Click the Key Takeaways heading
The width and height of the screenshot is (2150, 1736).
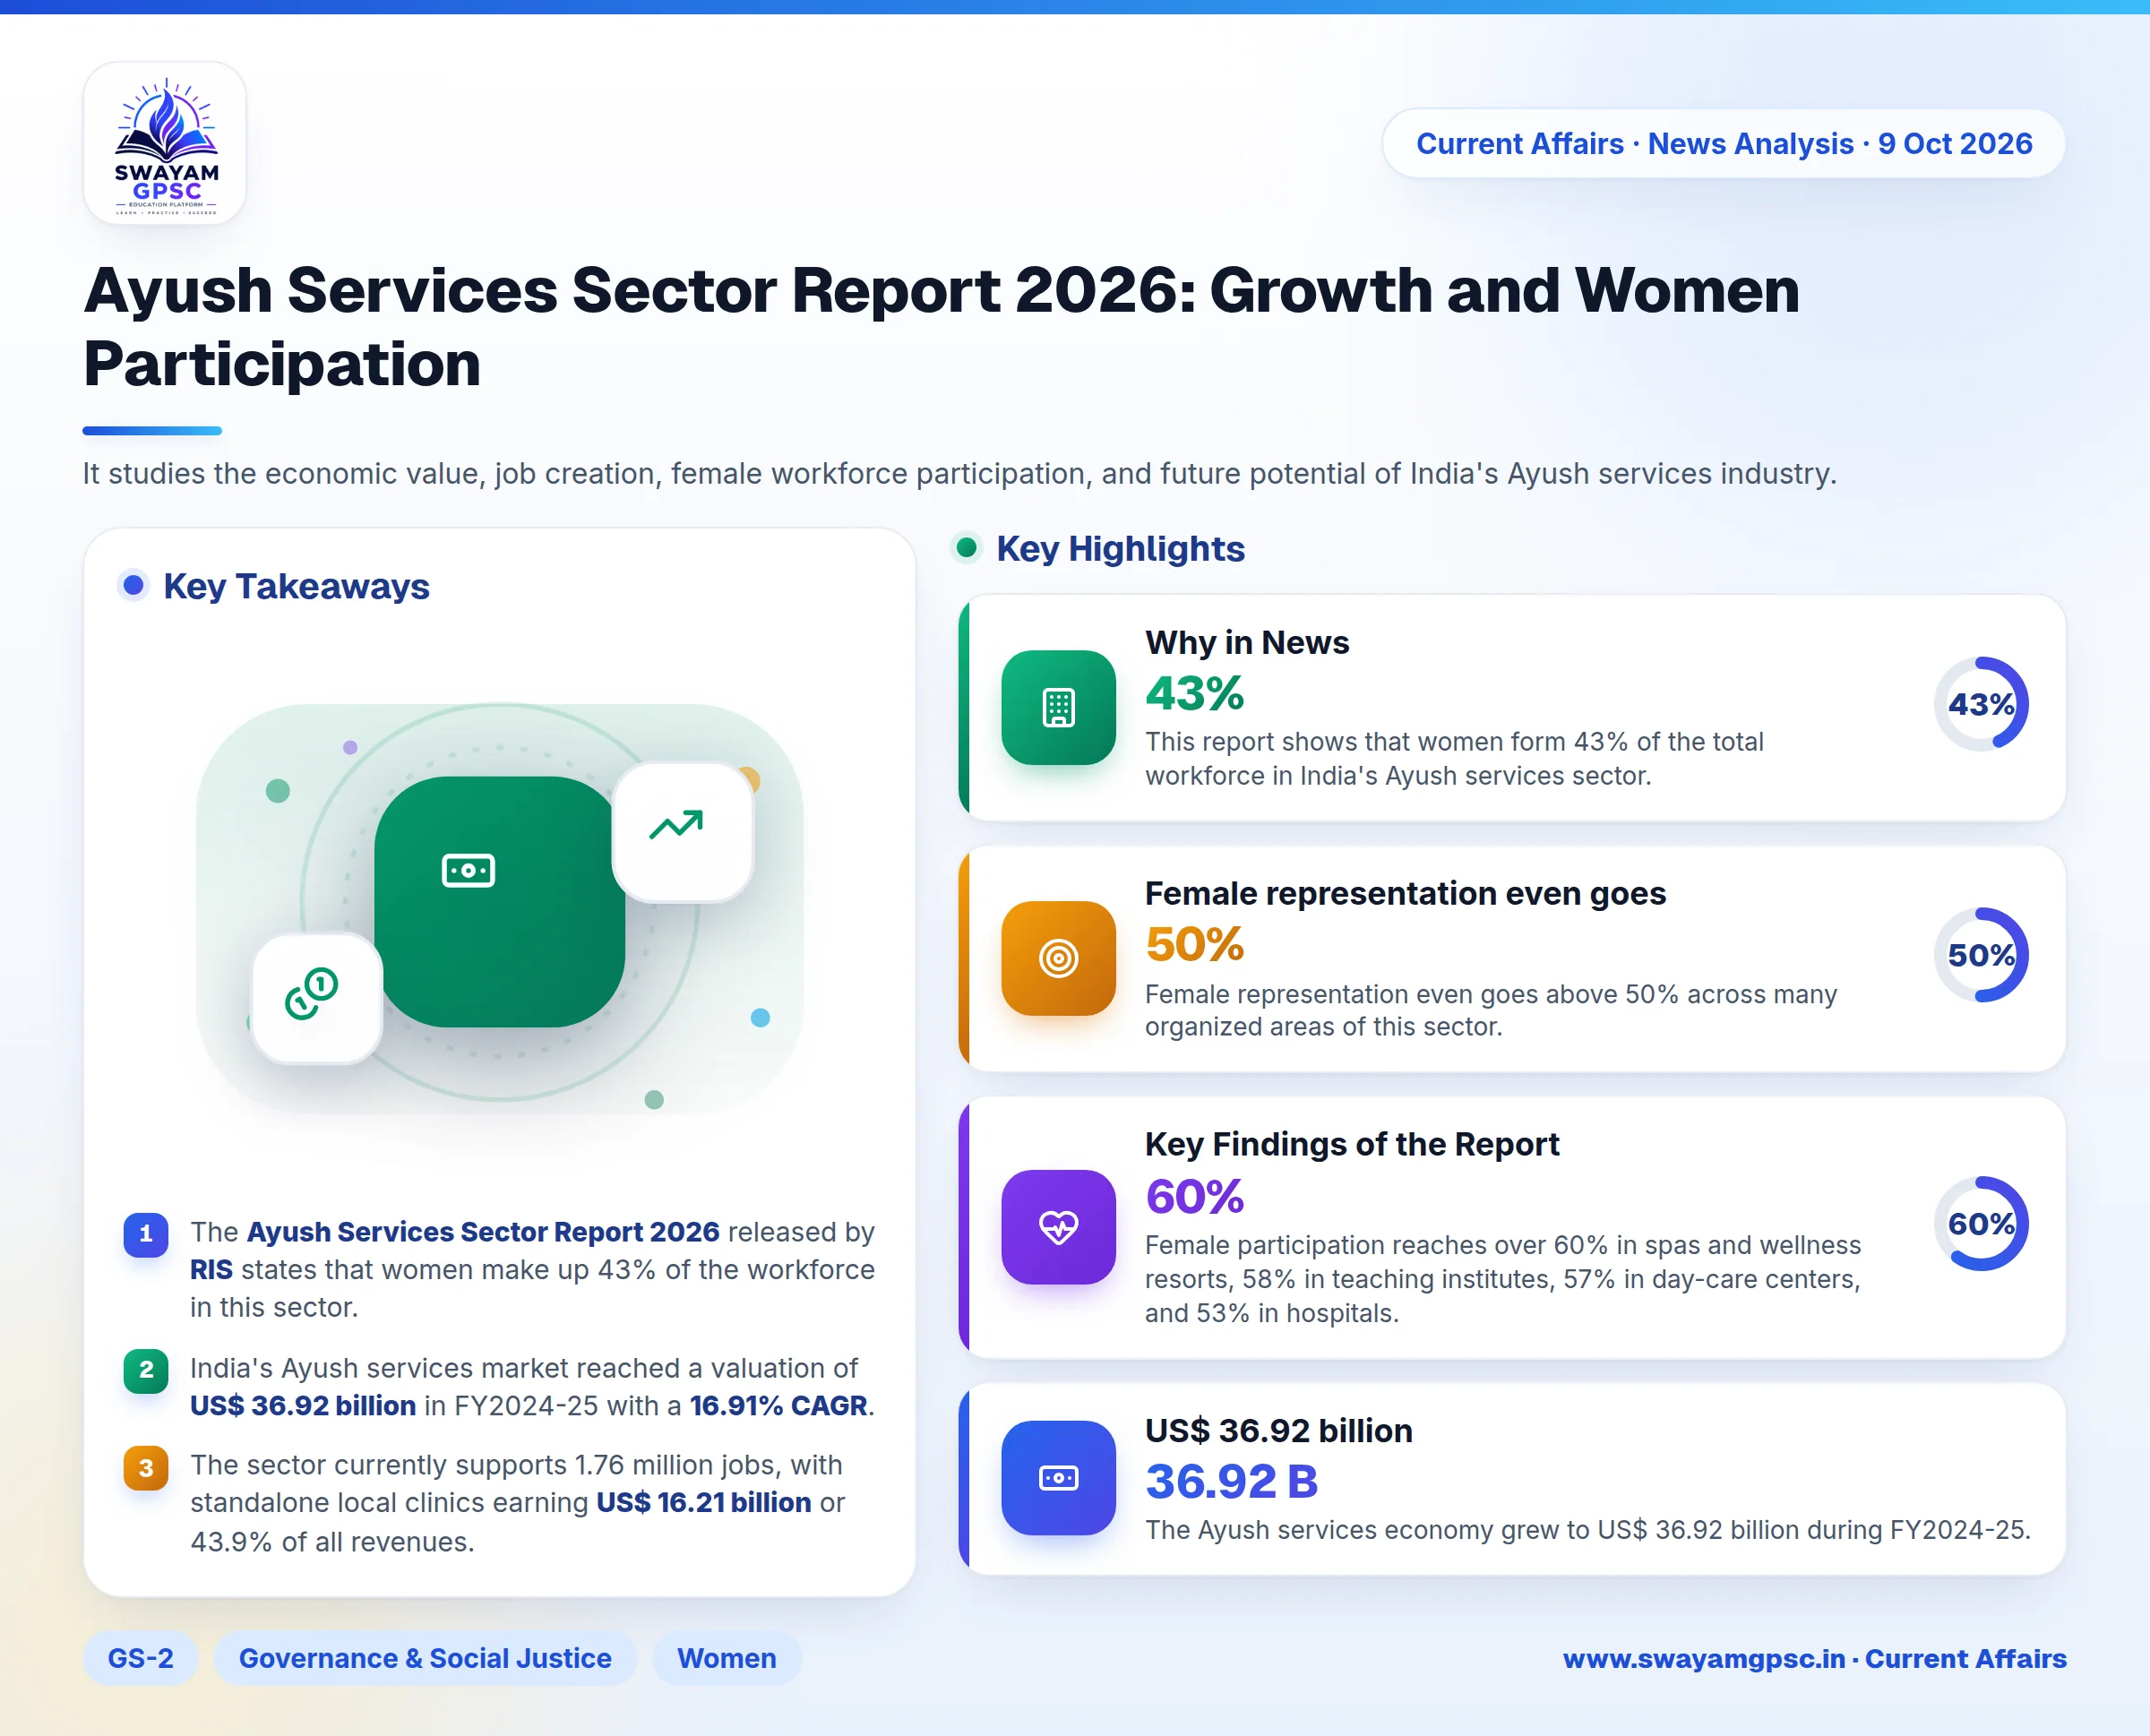(x=296, y=586)
